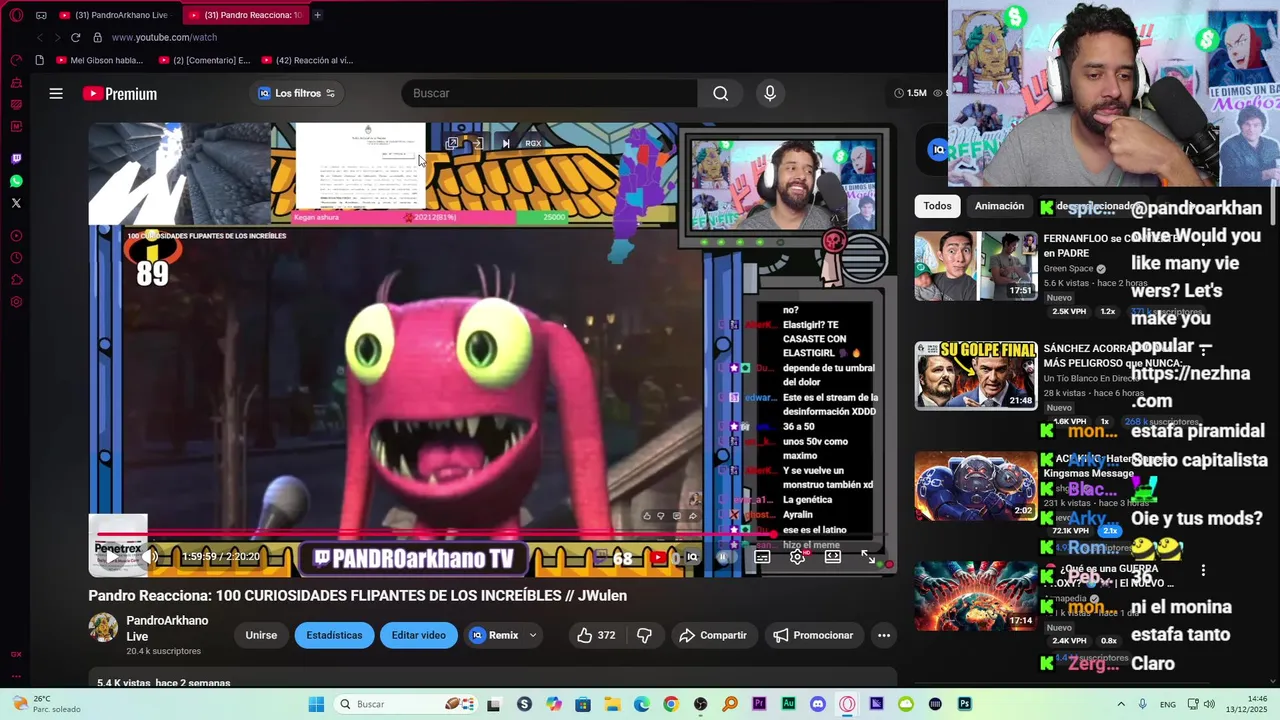The height and width of the screenshot is (720, 1280).
Task: Open Windows Start menu
Action: point(316,704)
